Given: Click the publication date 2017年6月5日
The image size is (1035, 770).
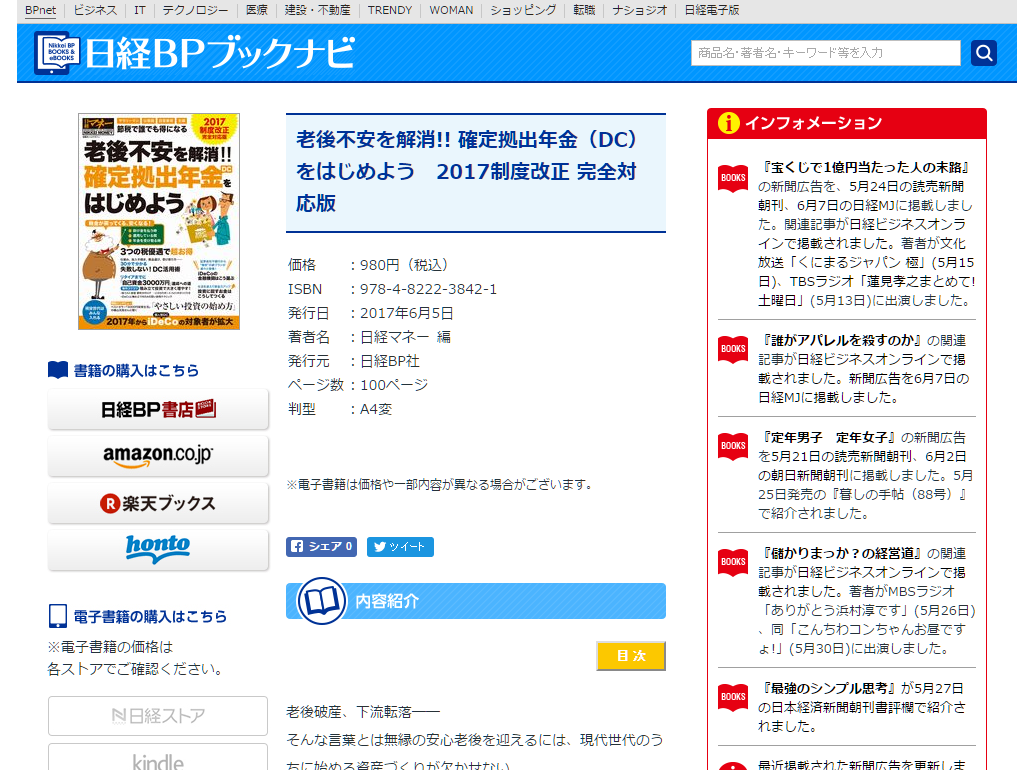Looking at the screenshot, I should [x=407, y=313].
